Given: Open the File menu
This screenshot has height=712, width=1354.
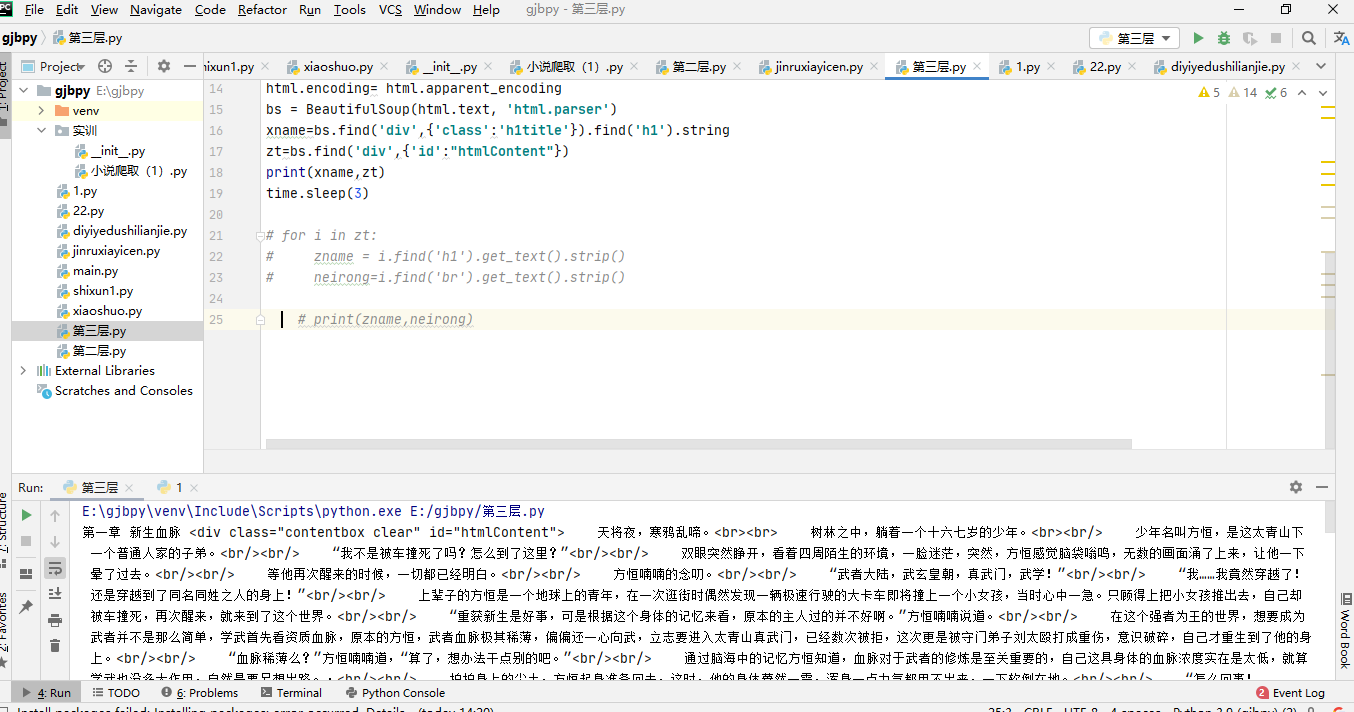Looking at the screenshot, I should 34,10.
